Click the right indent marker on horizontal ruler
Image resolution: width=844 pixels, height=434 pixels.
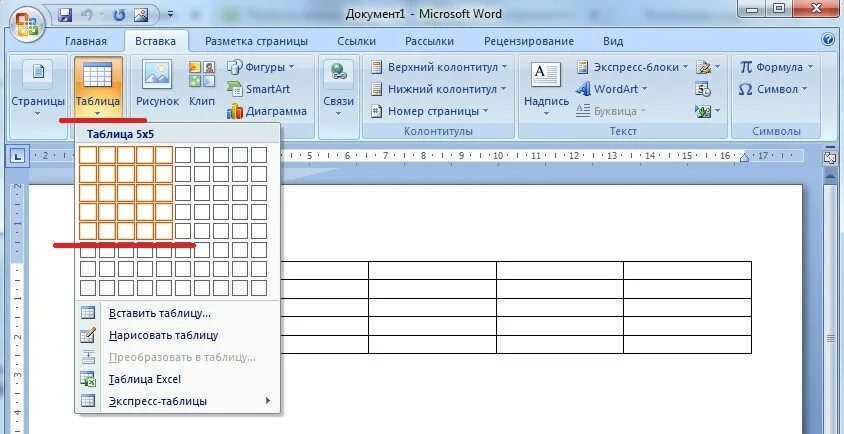744,157
